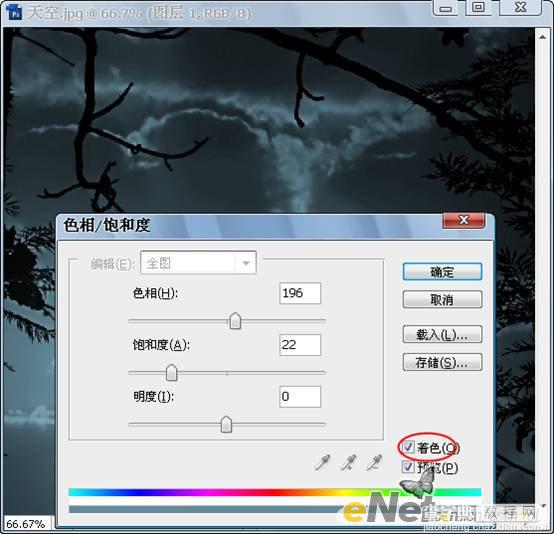Click the 色相/饱和度 dialog title
The height and width of the screenshot is (534, 554).
pyautogui.click(x=107, y=225)
